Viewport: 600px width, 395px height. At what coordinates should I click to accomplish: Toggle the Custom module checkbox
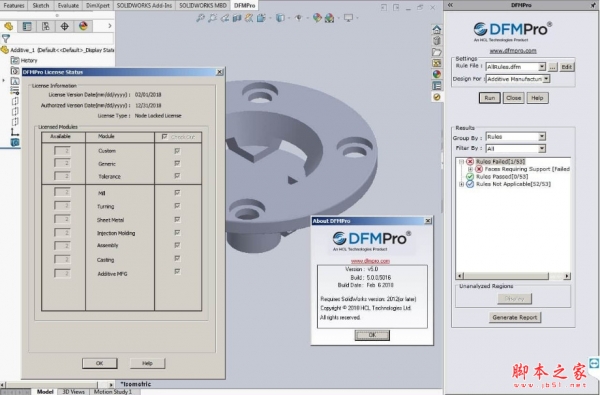pos(177,151)
